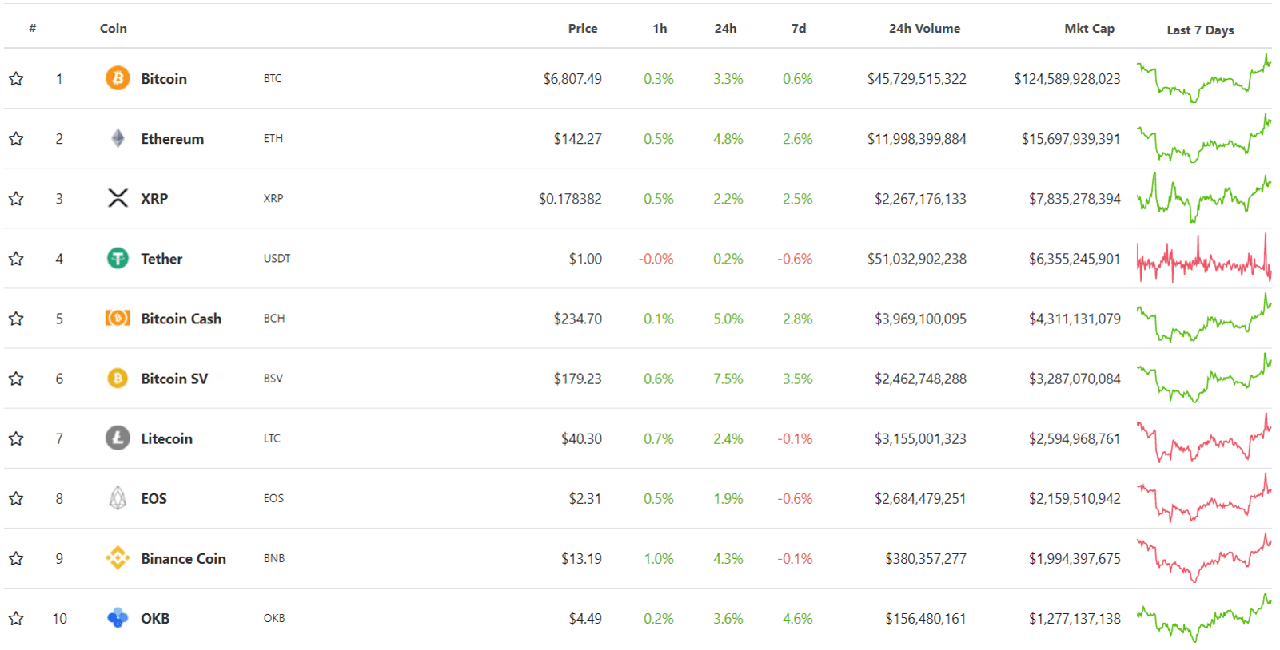Click Litecoin price $40.30
Screen dimensions: 1280x650
pos(581,439)
